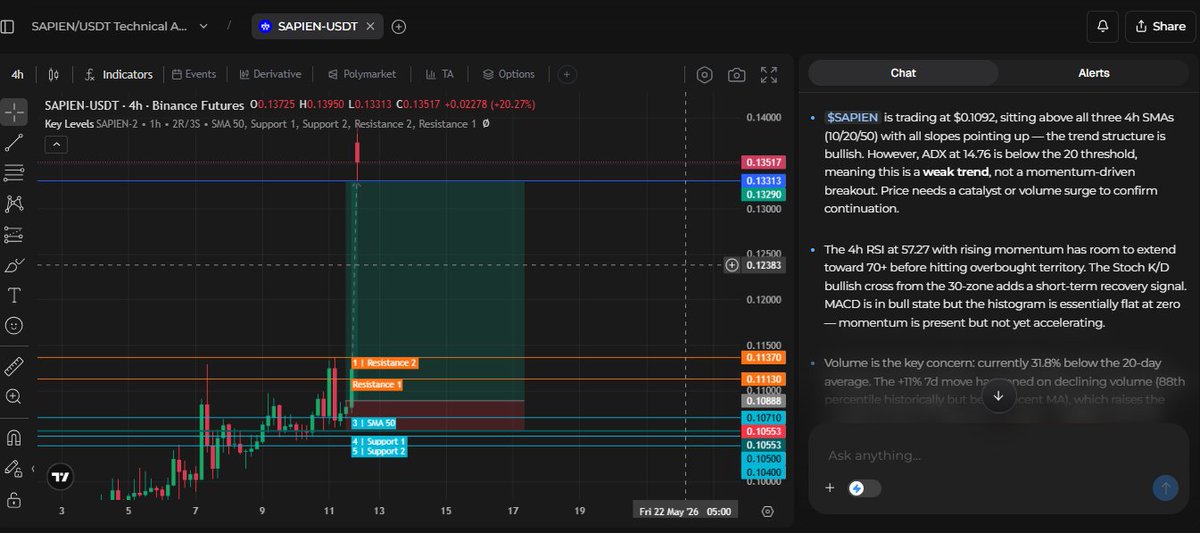Click the Share button
This screenshot has height=533, width=1200.
coord(1159,26)
